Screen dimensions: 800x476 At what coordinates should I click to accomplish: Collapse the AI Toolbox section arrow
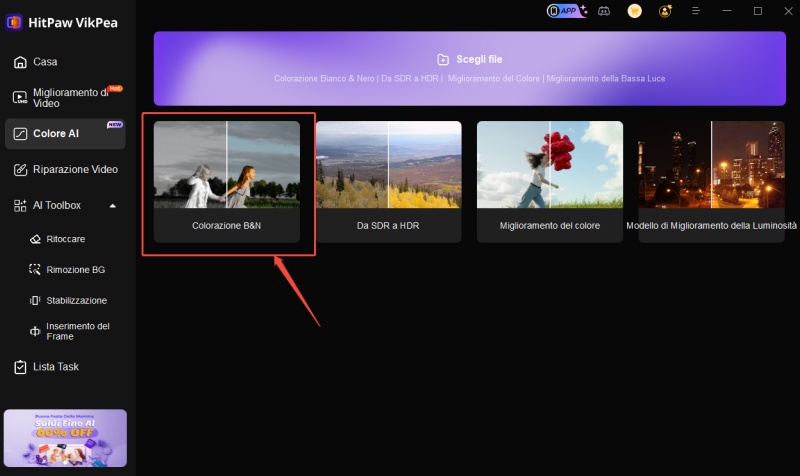pos(113,206)
